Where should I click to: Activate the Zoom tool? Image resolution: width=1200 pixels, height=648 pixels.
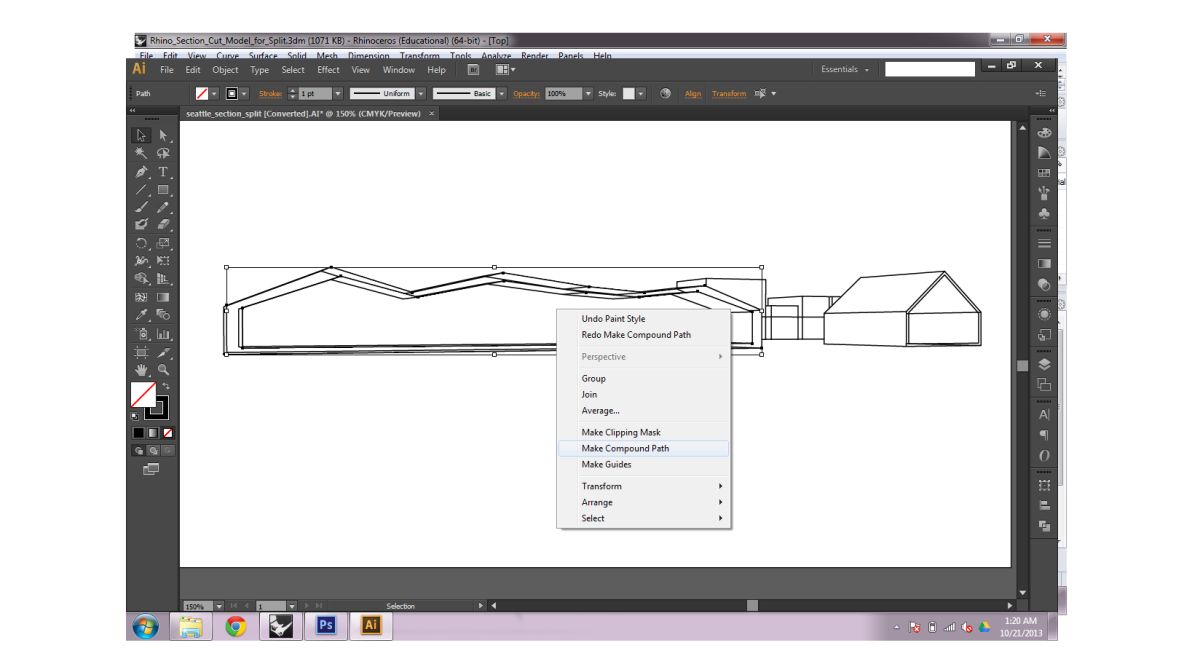point(163,369)
